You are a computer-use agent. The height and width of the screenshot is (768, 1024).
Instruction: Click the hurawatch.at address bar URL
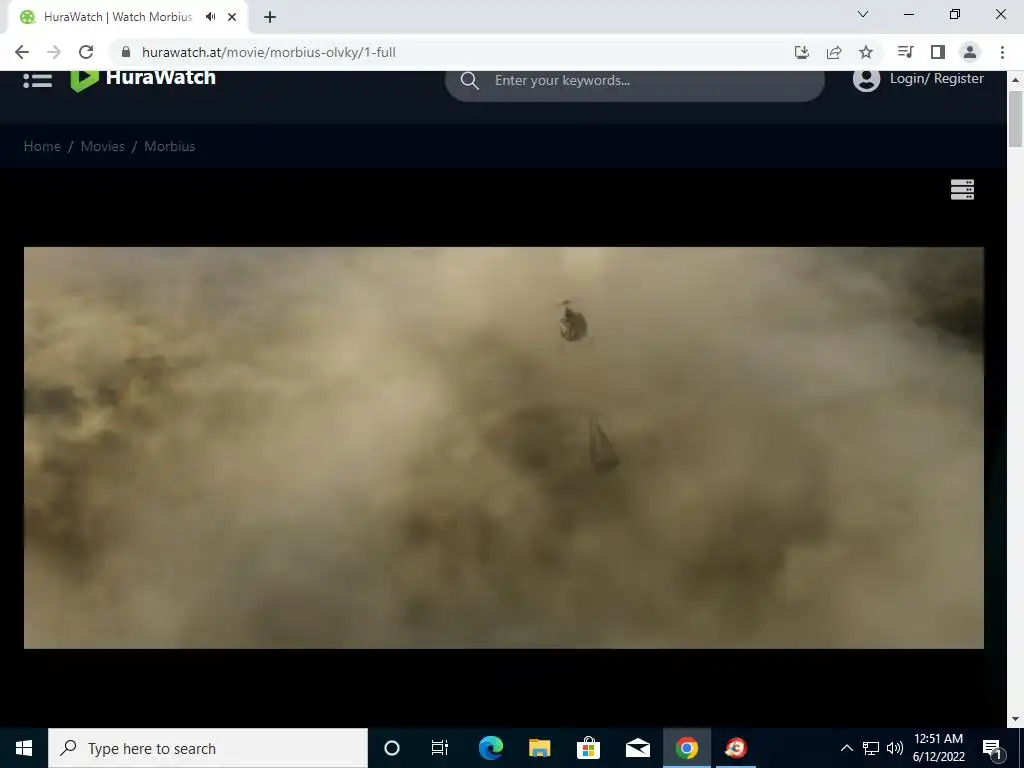268,52
